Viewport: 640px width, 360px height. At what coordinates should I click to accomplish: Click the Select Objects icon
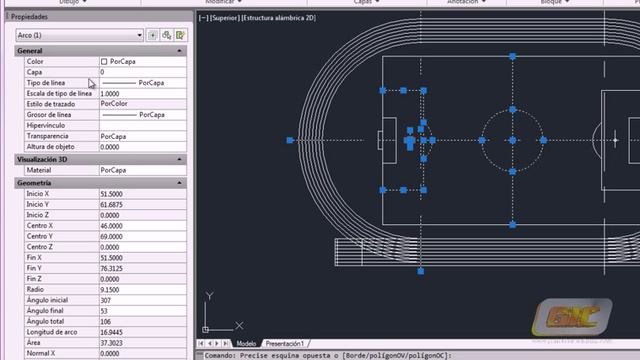(x=166, y=35)
